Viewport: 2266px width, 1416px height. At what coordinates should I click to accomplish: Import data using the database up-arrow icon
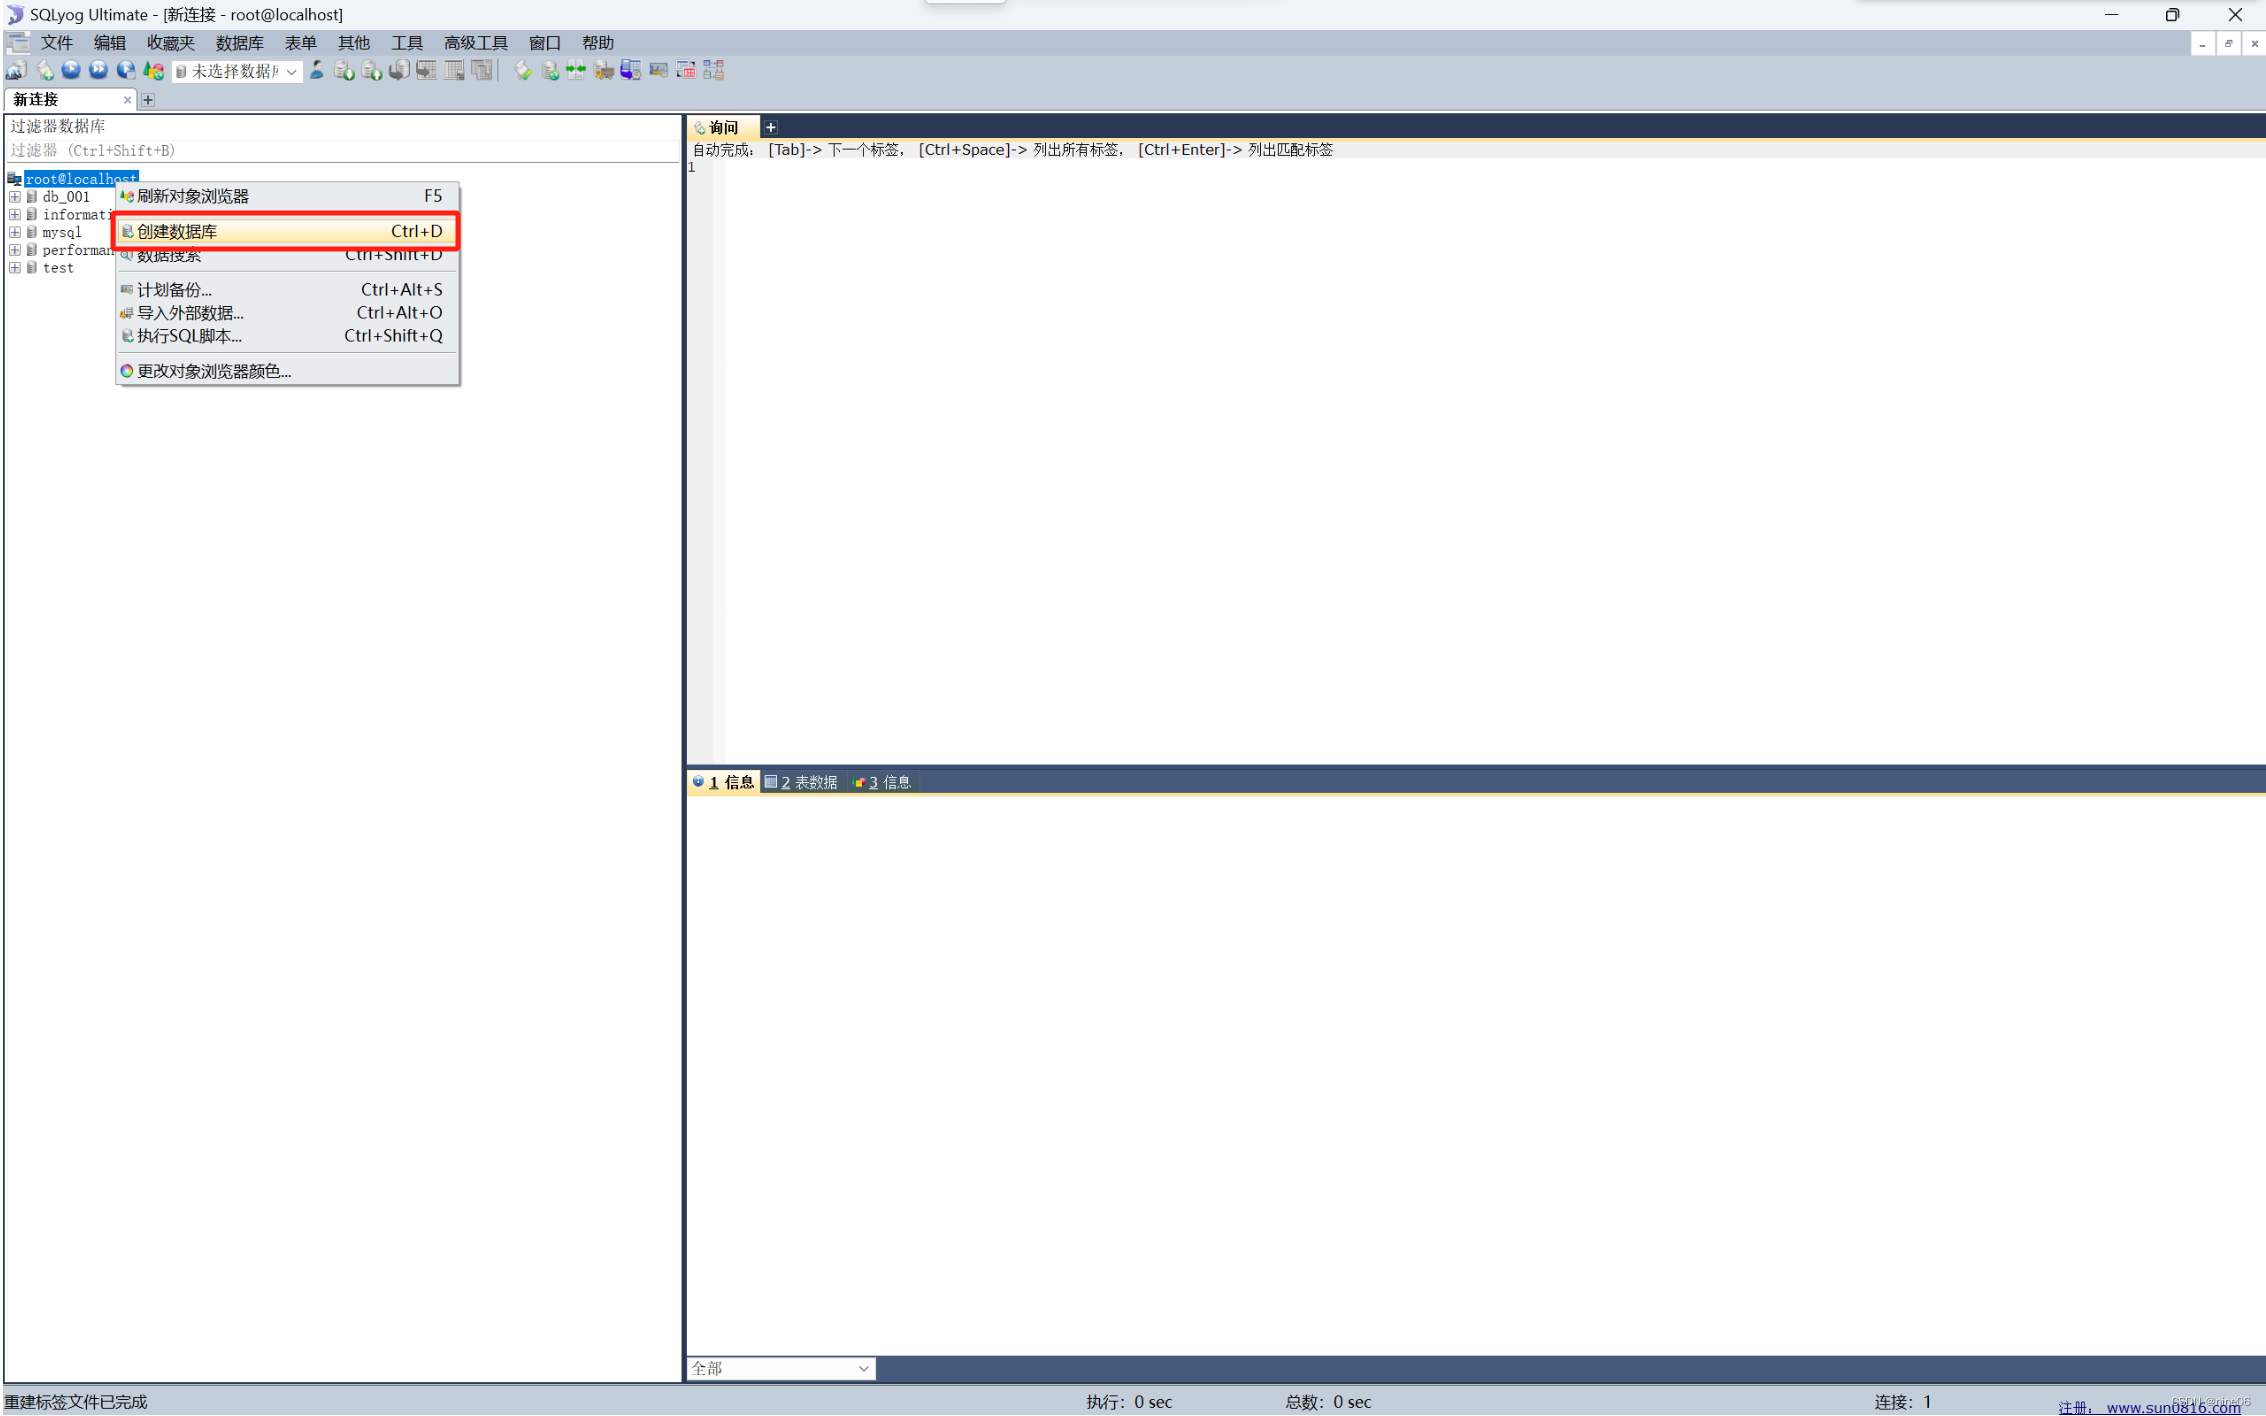coord(371,70)
